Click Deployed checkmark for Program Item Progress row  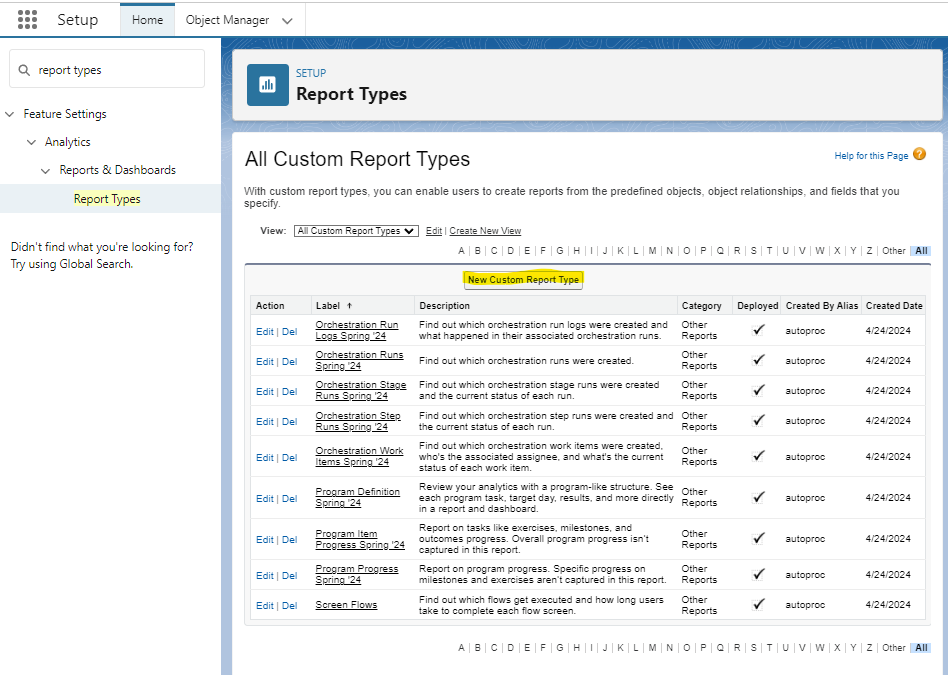pyautogui.click(x=758, y=538)
